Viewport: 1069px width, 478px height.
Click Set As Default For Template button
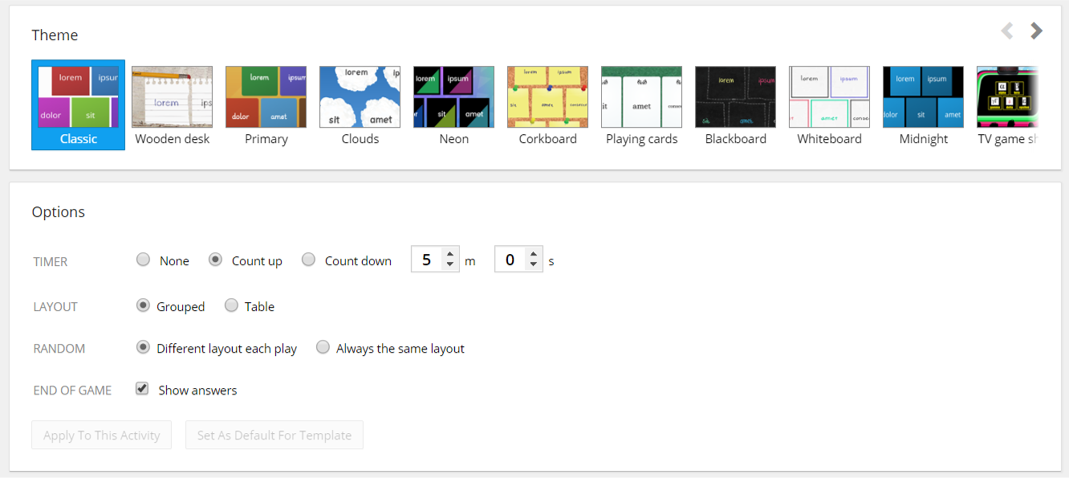click(274, 435)
